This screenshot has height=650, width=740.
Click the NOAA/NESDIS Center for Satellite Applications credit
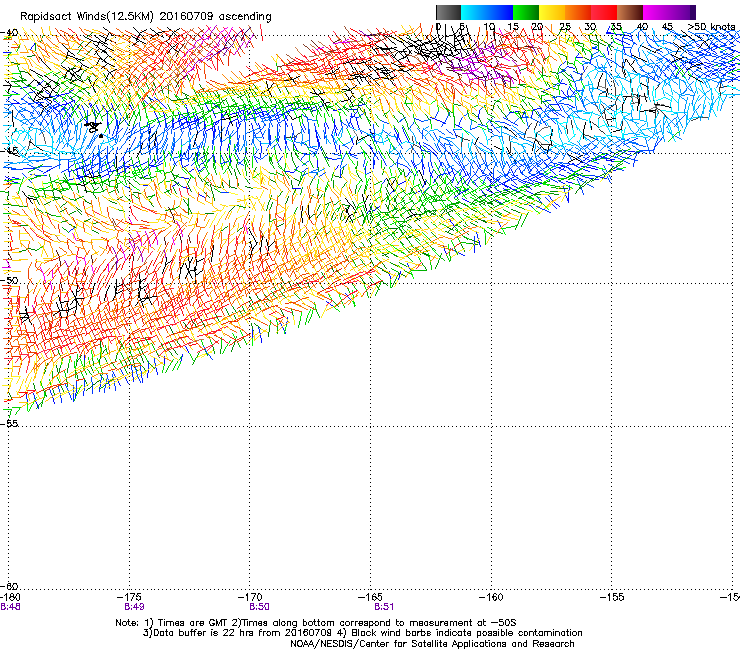(432, 644)
